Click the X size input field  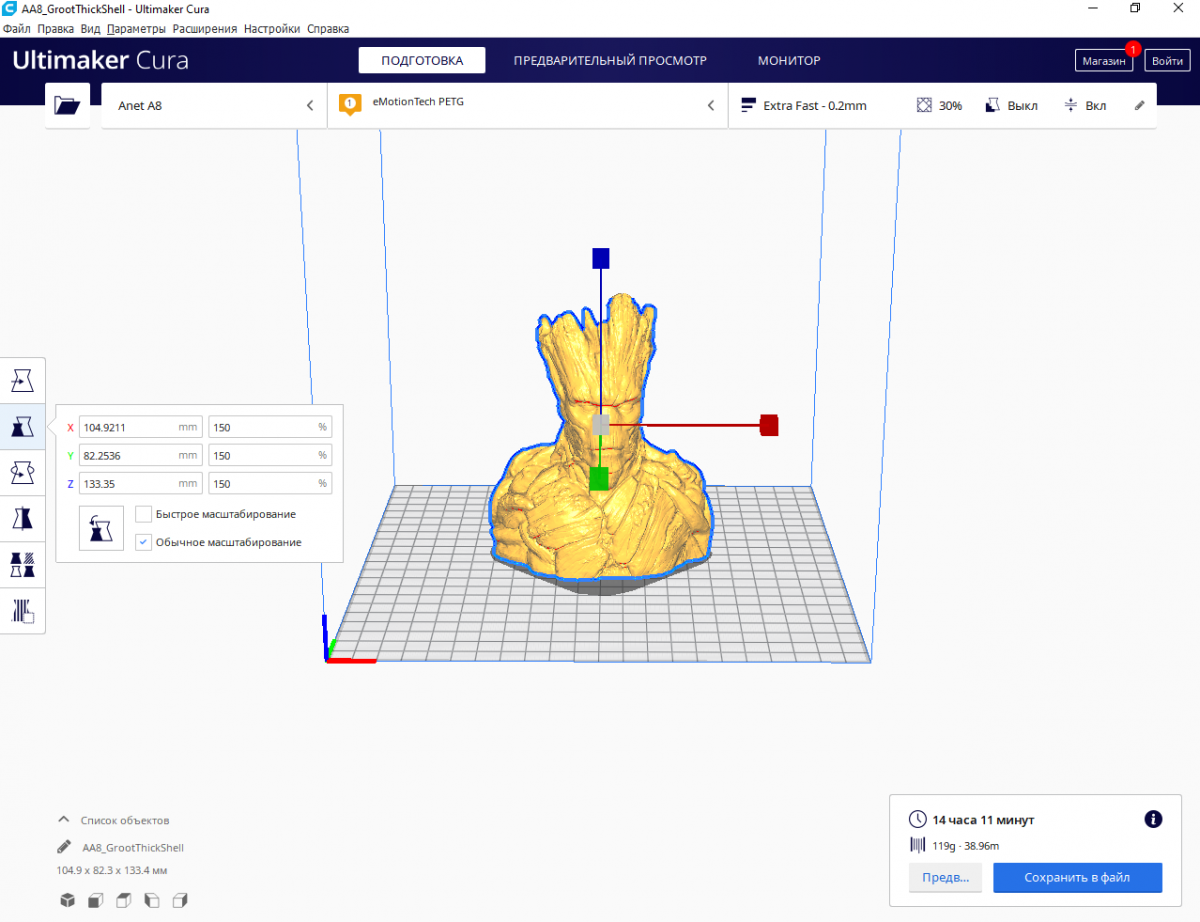pos(128,427)
